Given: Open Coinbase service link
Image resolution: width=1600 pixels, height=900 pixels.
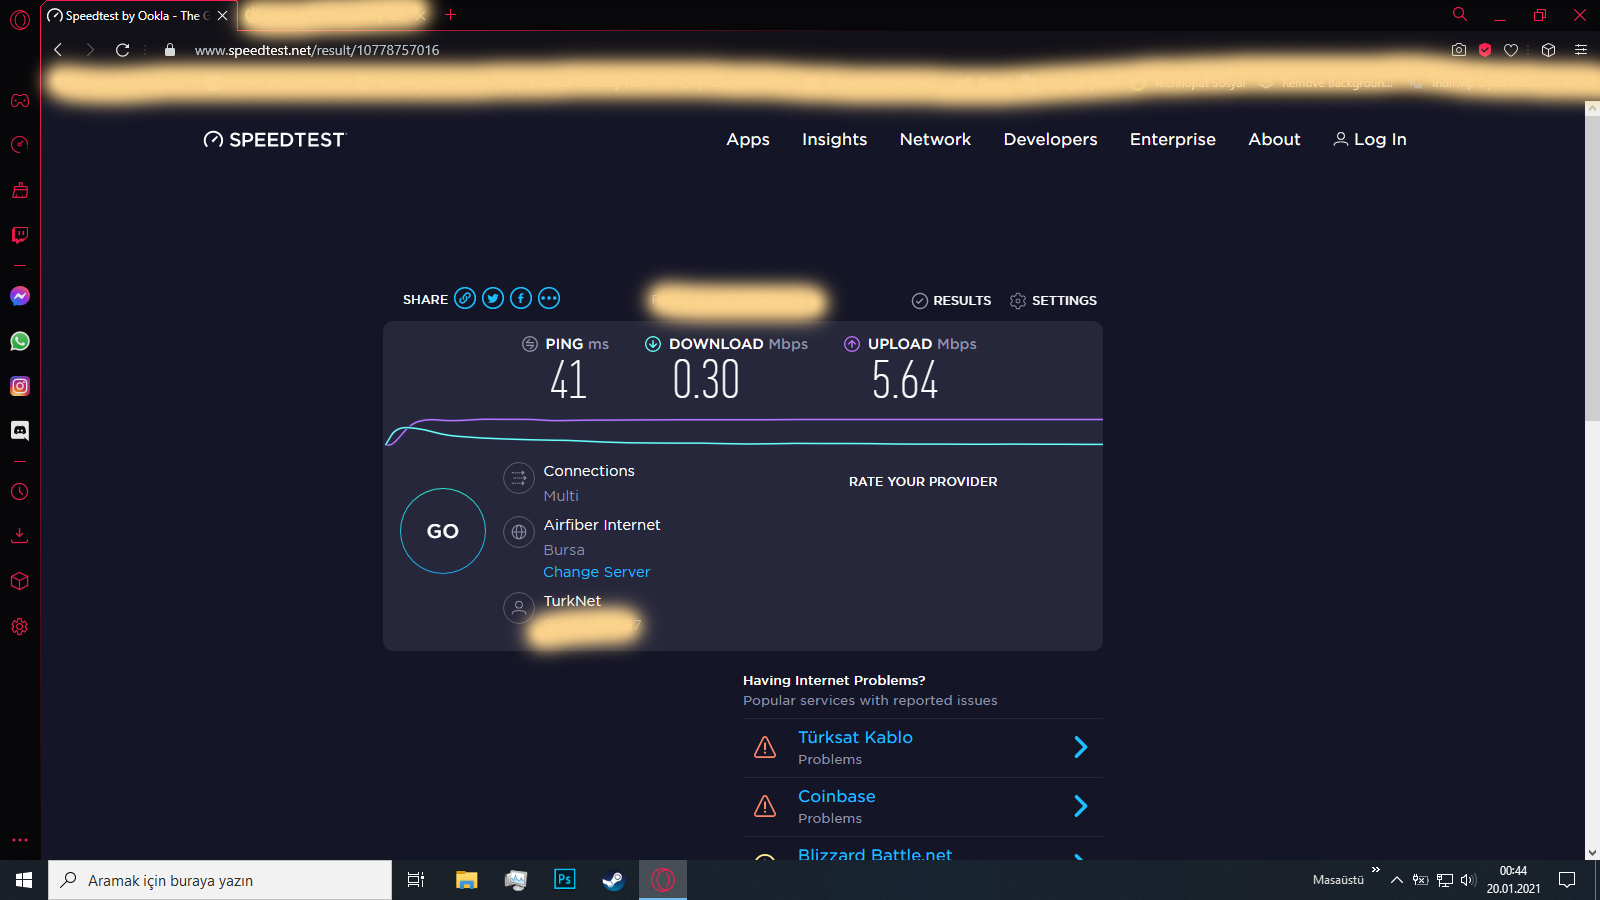Looking at the screenshot, I should 837,796.
